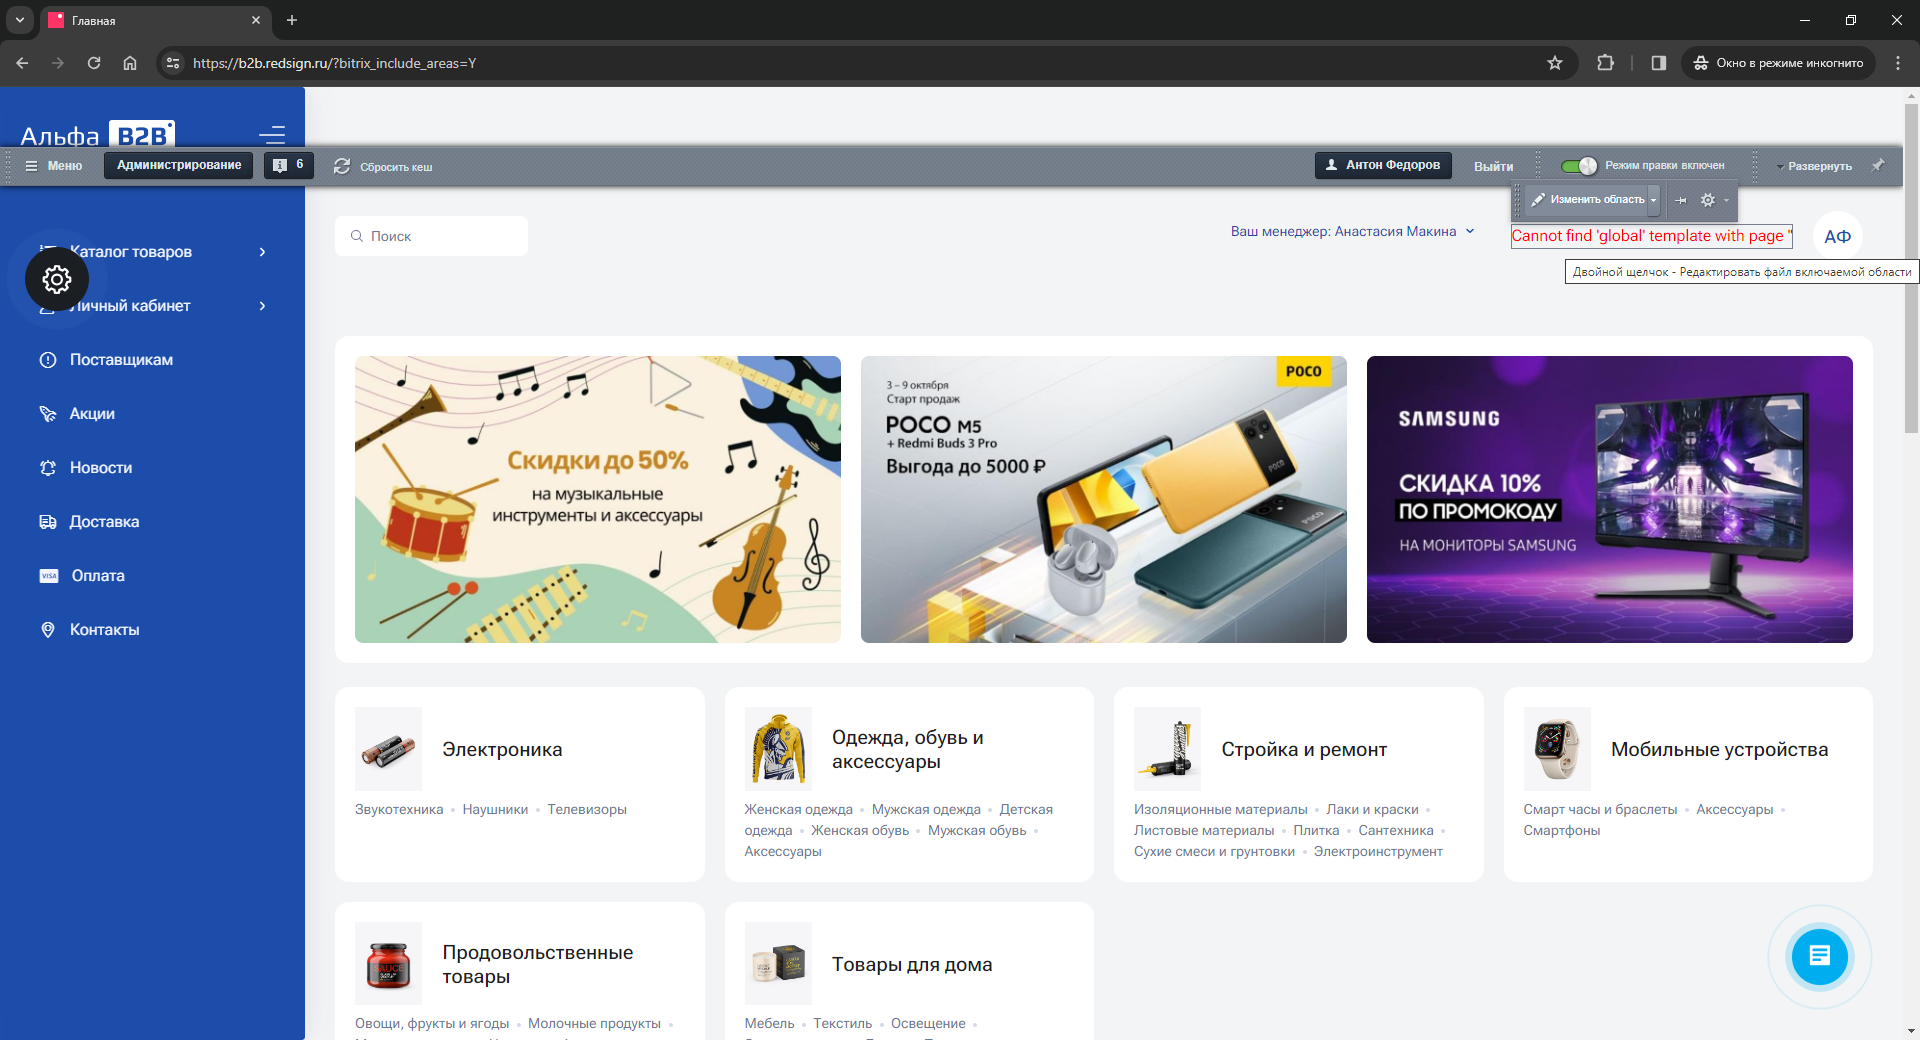The width and height of the screenshot is (1920, 1040).
Task: Open the gear settings in area toolbar
Action: coord(1708,200)
